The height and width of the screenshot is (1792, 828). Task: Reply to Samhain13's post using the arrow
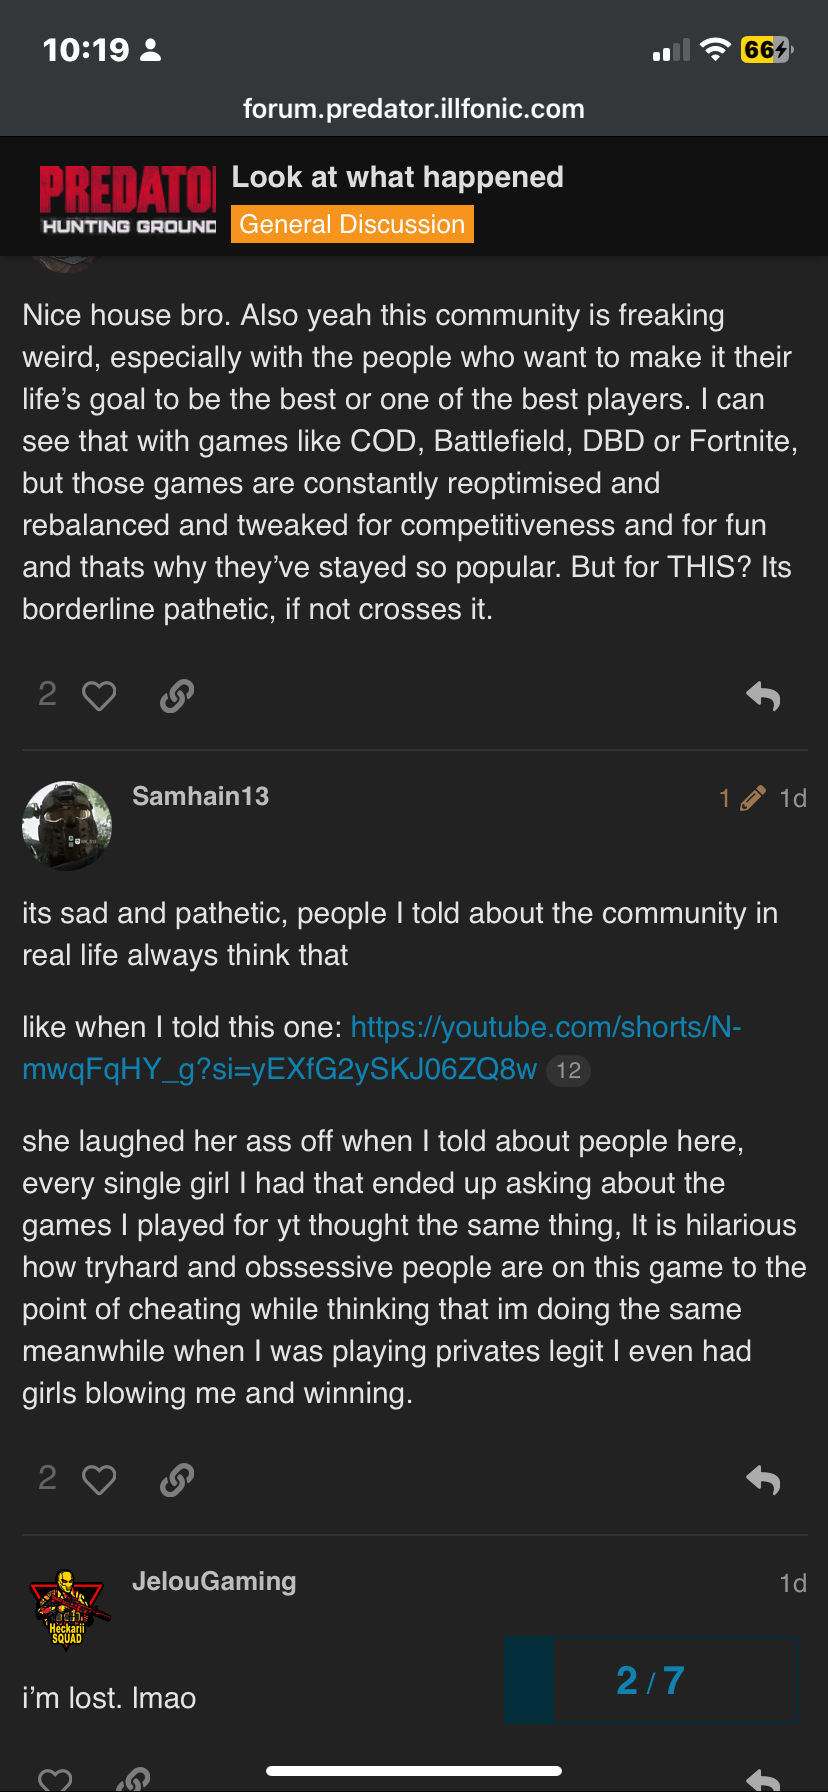(x=763, y=1480)
